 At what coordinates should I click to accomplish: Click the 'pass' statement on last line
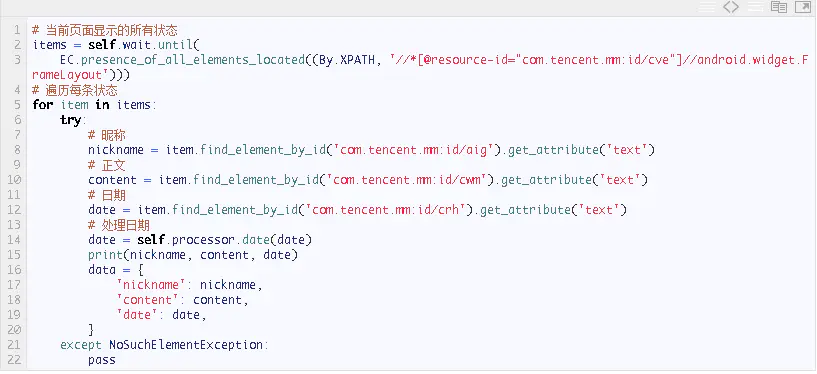pyautogui.click(x=102, y=360)
